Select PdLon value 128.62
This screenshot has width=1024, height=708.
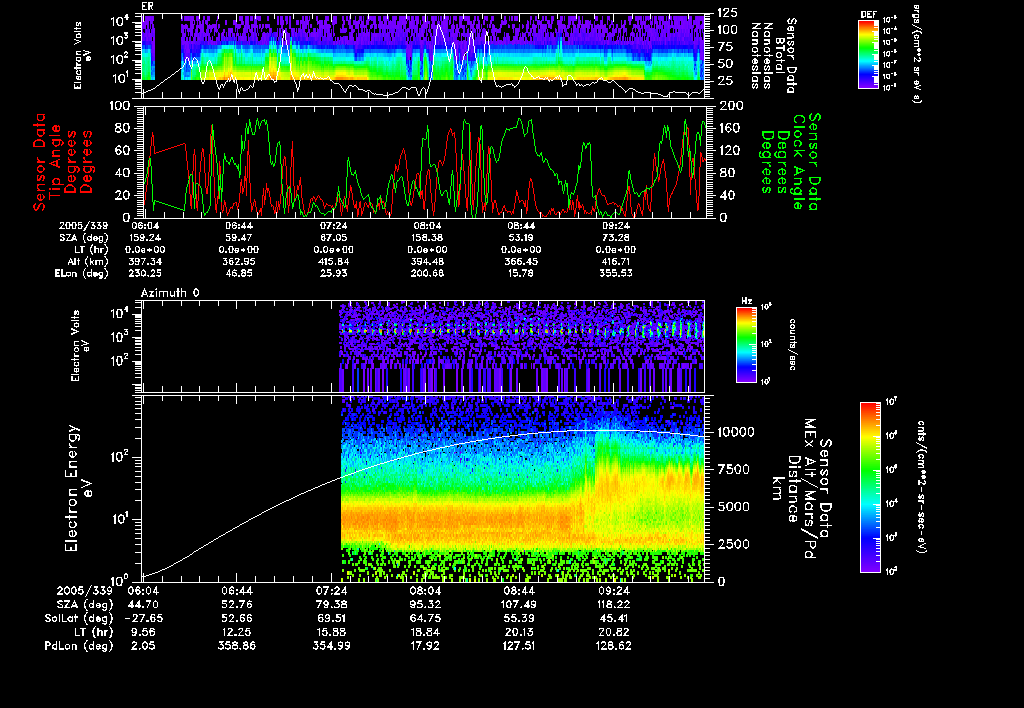pyautogui.click(x=613, y=646)
